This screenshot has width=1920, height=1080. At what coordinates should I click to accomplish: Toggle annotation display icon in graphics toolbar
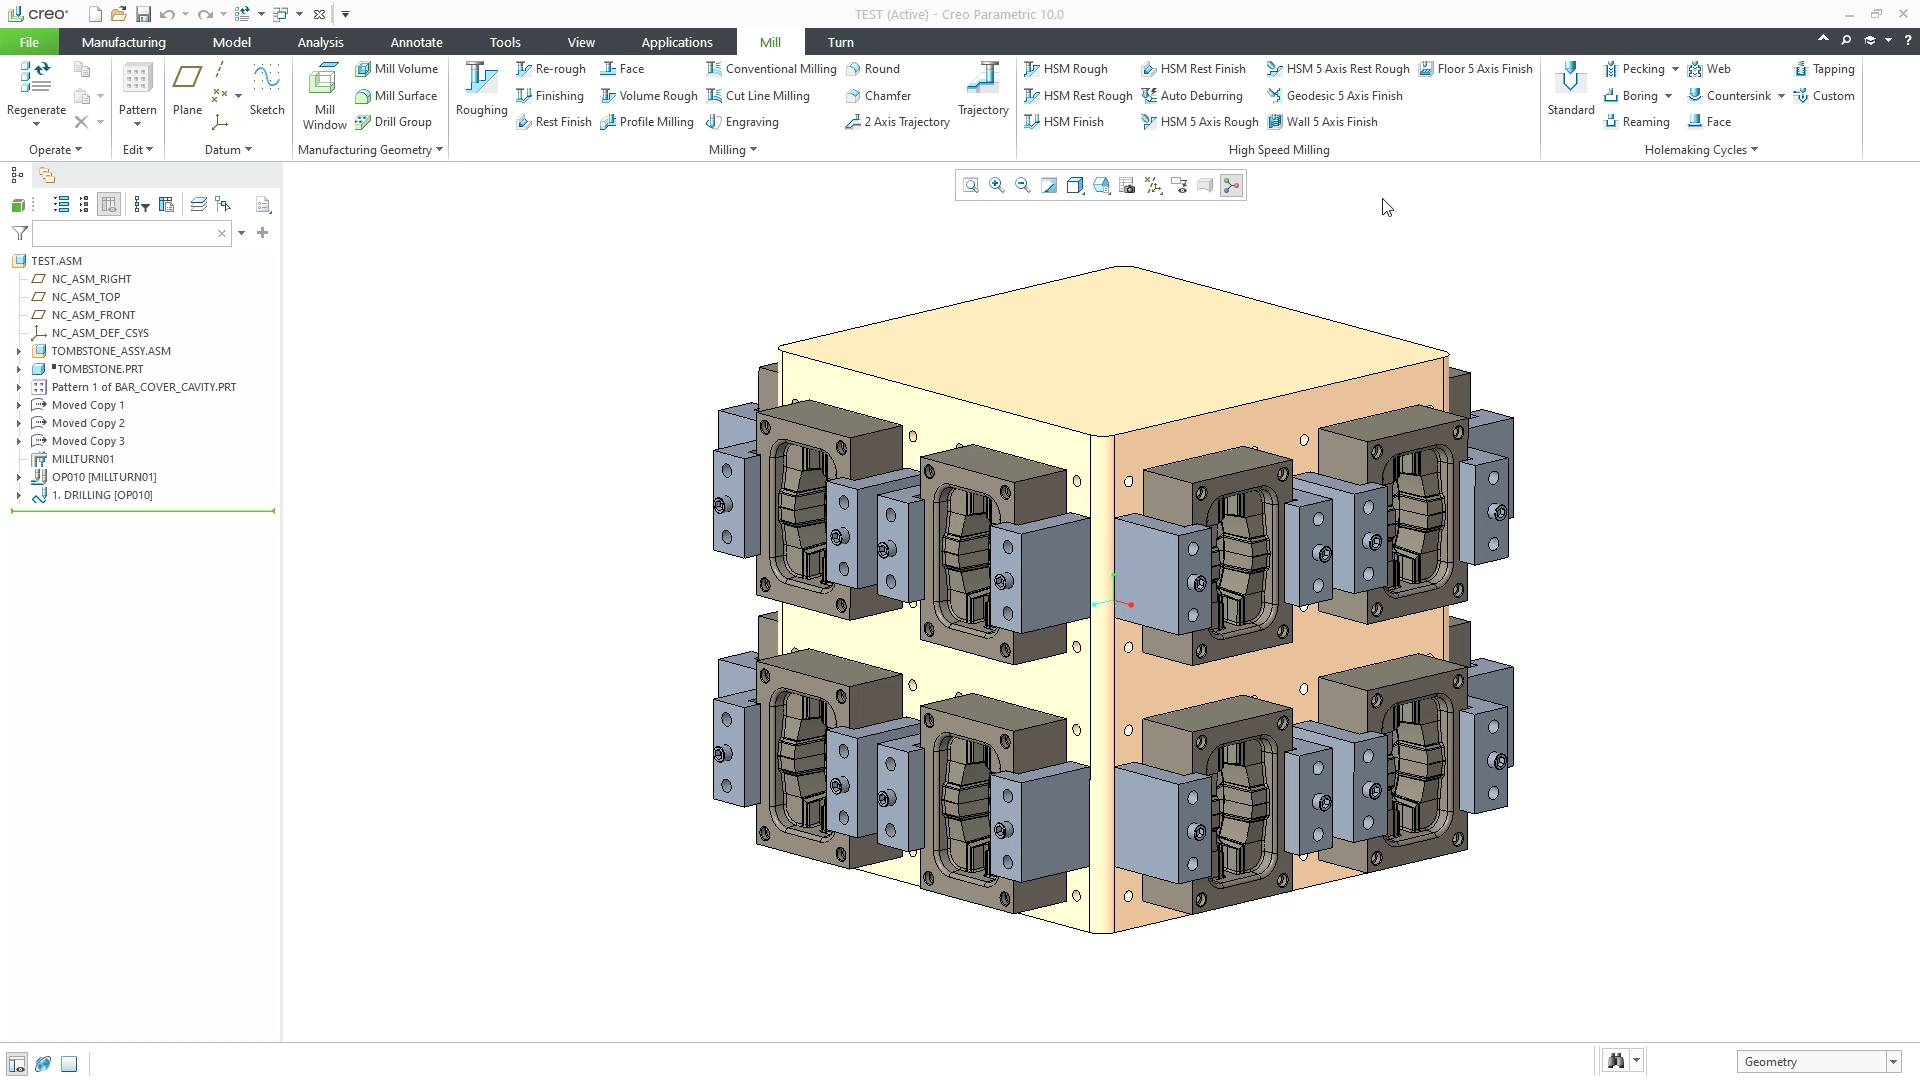tap(1179, 186)
